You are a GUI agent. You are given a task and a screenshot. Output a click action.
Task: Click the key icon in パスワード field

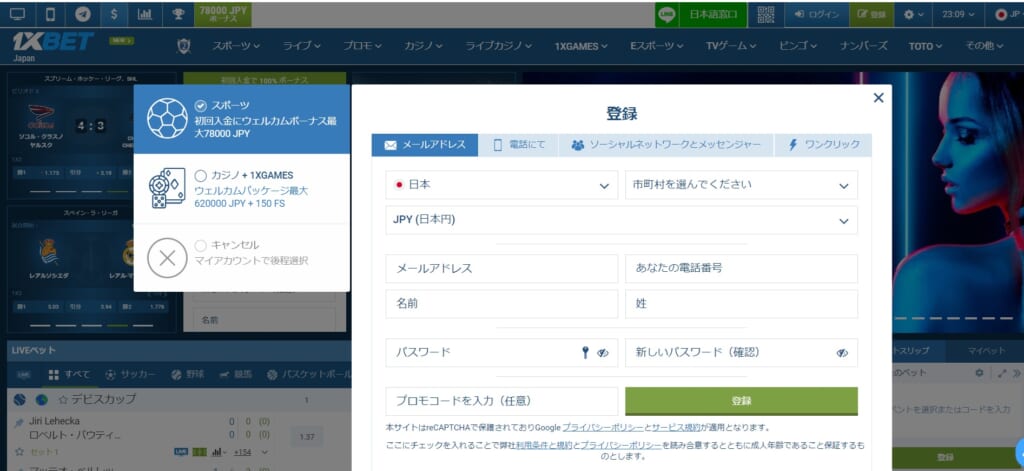click(585, 353)
